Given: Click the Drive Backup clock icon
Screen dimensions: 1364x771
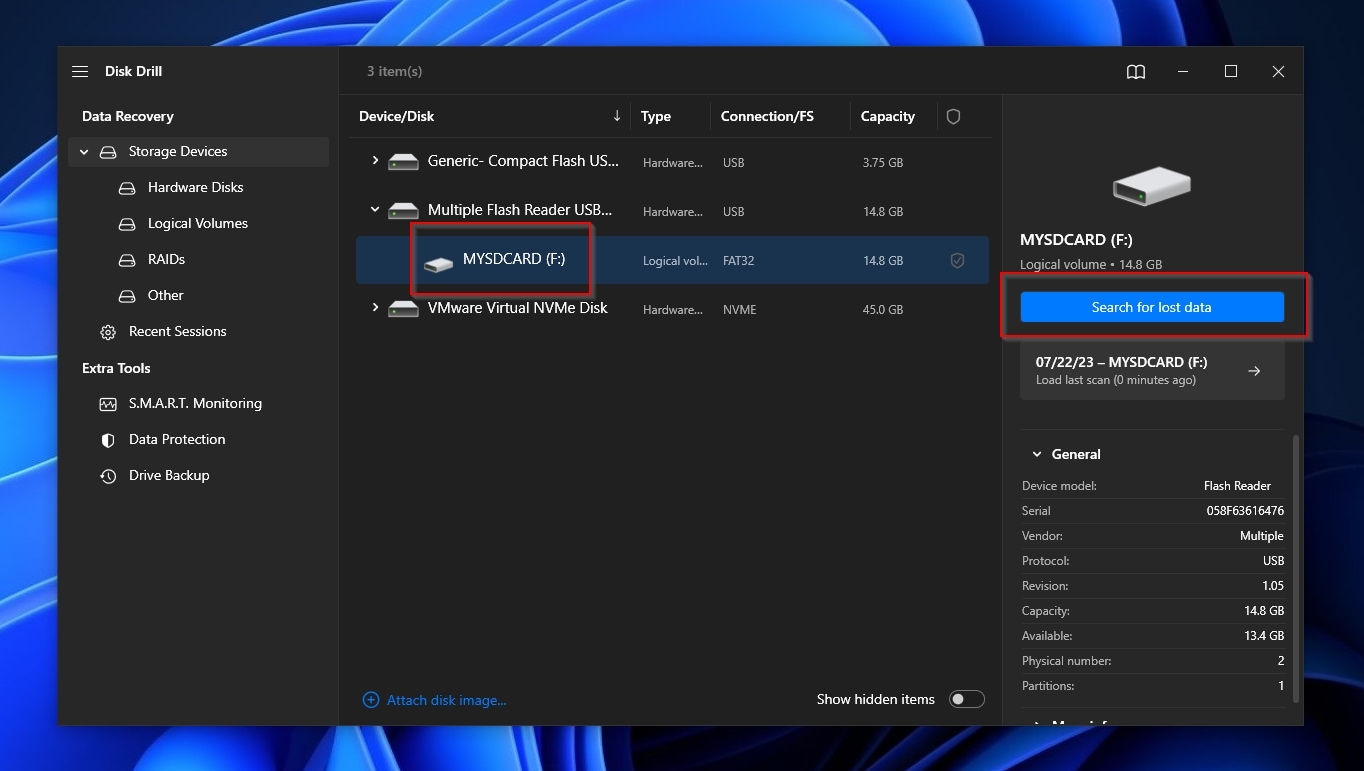Looking at the screenshot, I should click(x=108, y=476).
